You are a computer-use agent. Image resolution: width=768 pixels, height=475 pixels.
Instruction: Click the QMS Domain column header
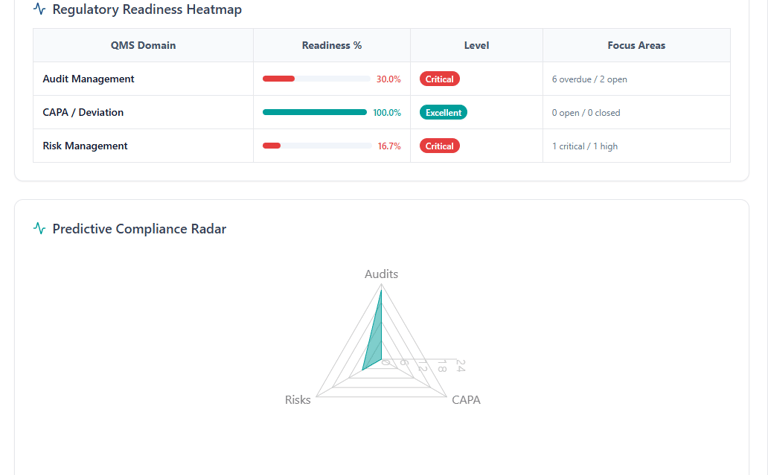[143, 45]
